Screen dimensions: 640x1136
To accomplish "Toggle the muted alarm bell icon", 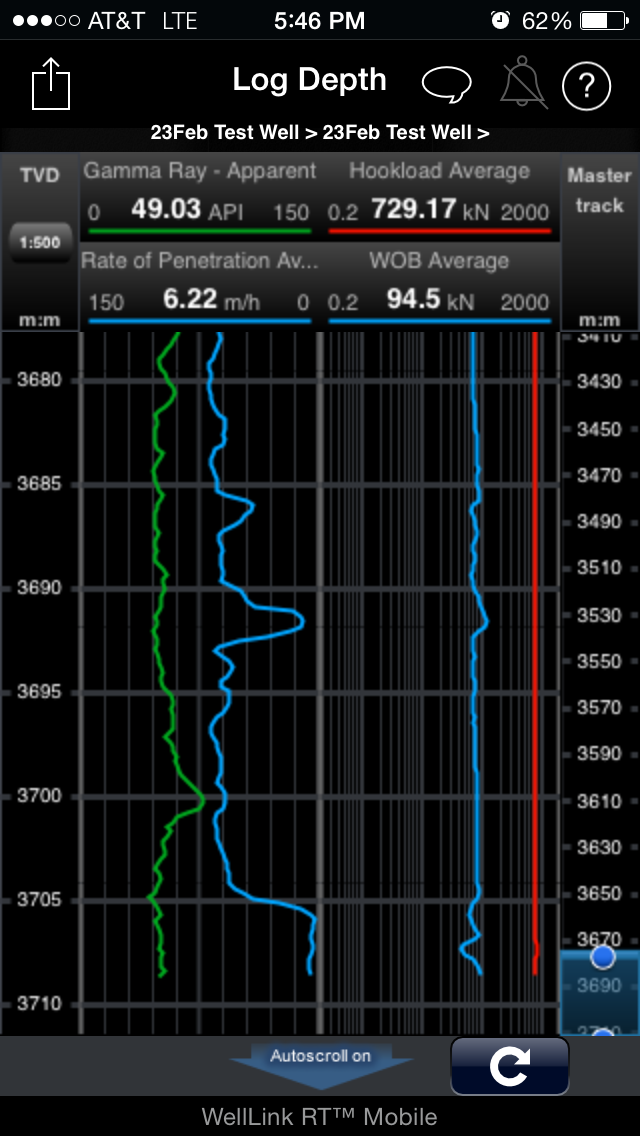I will pyautogui.click(x=523, y=85).
